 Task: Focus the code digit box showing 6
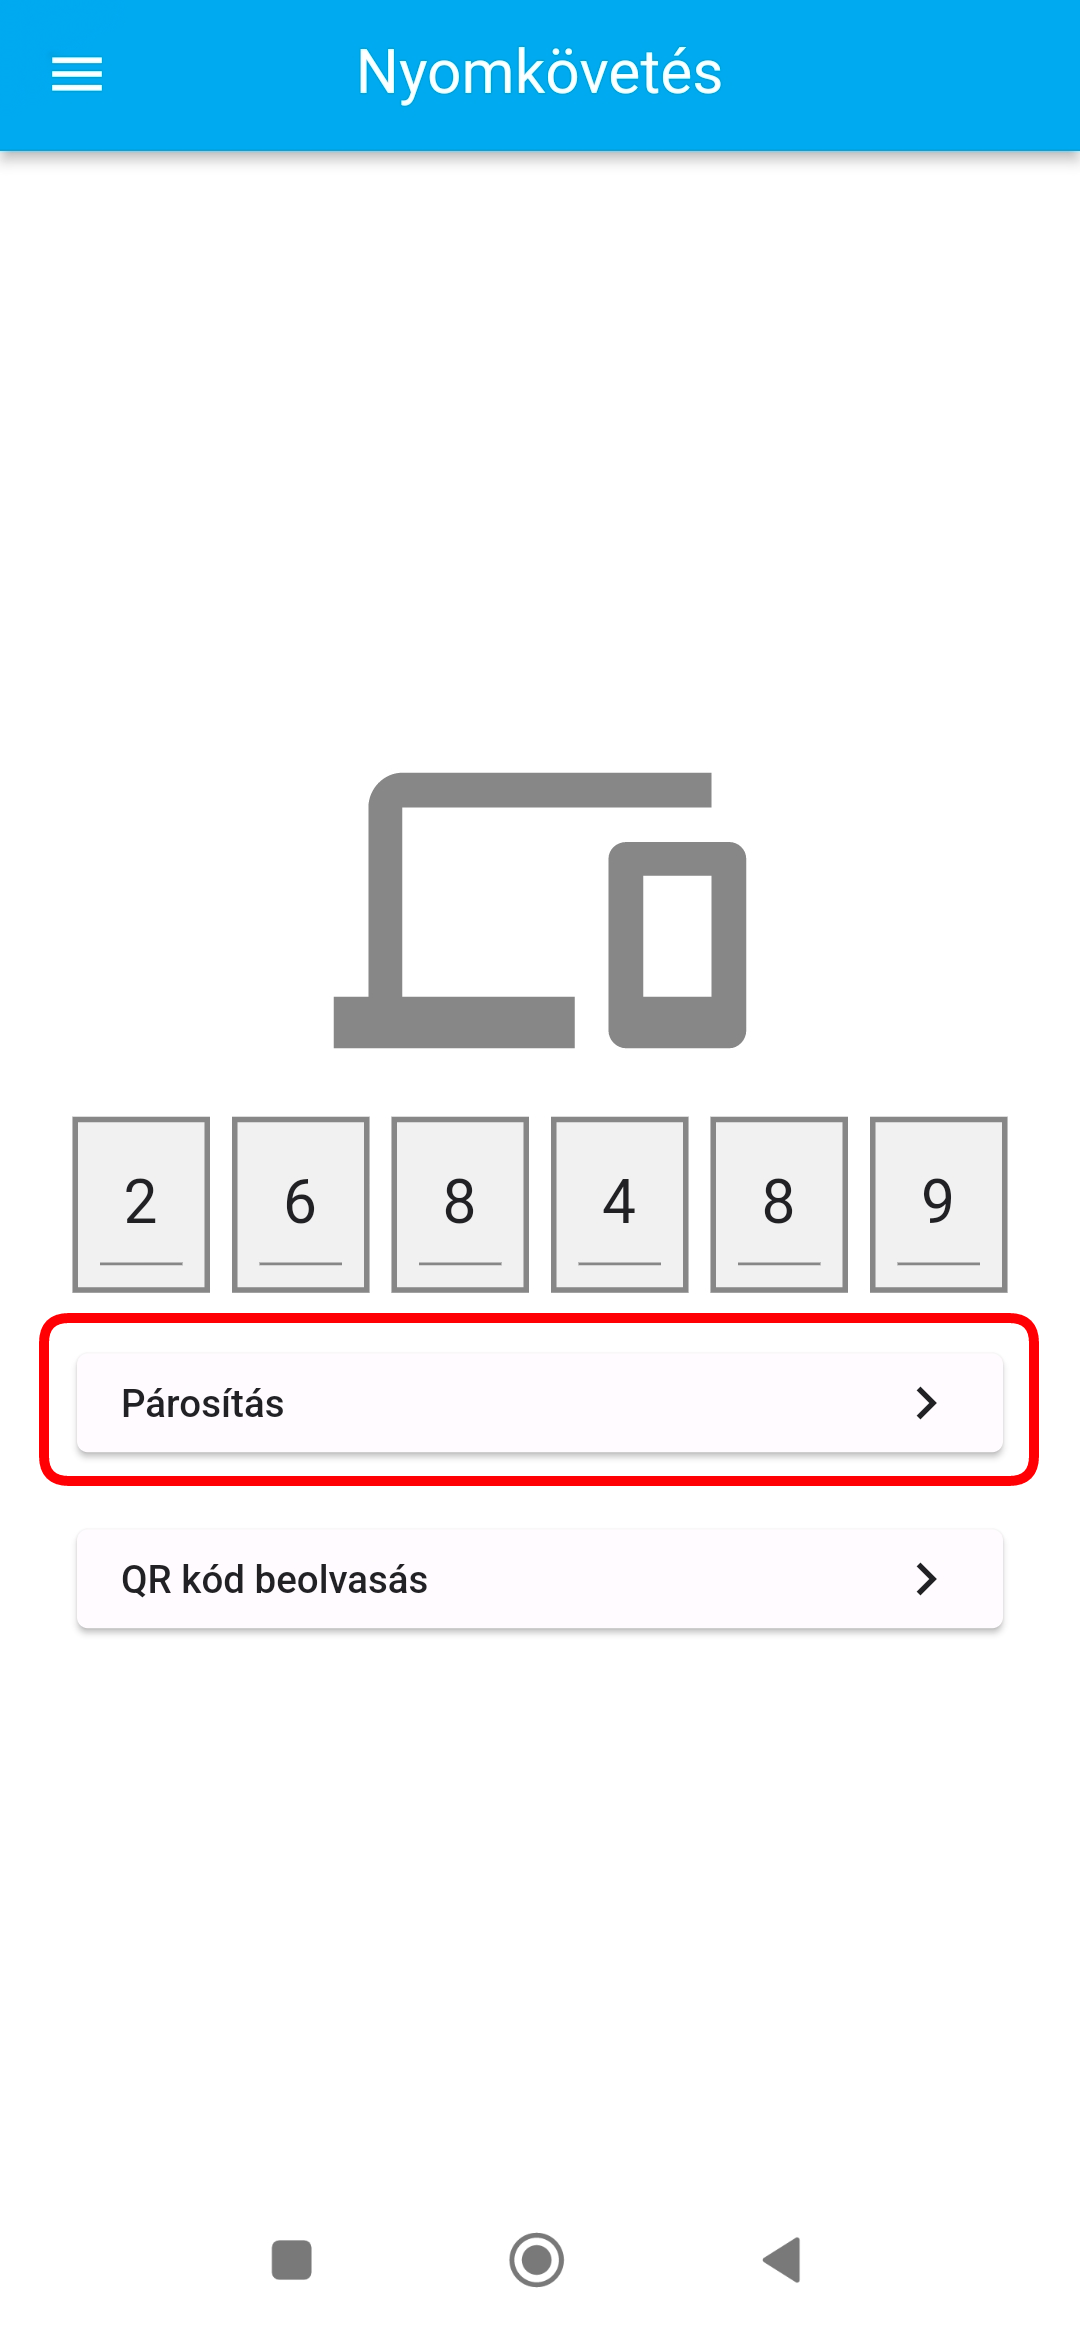pyautogui.click(x=301, y=1204)
